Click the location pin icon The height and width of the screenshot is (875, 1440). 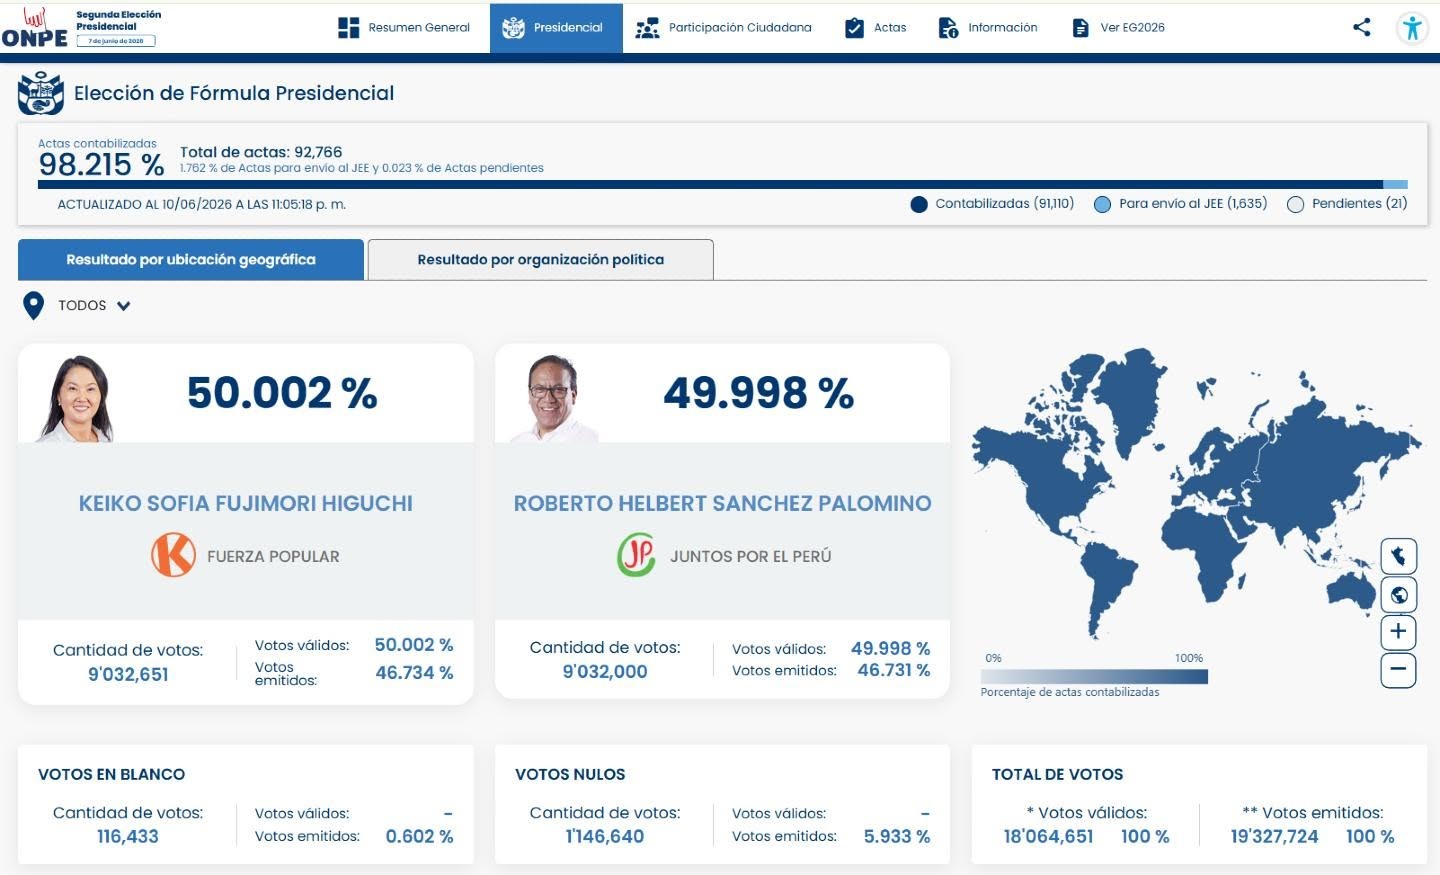pyautogui.click(x=33, y=306)
